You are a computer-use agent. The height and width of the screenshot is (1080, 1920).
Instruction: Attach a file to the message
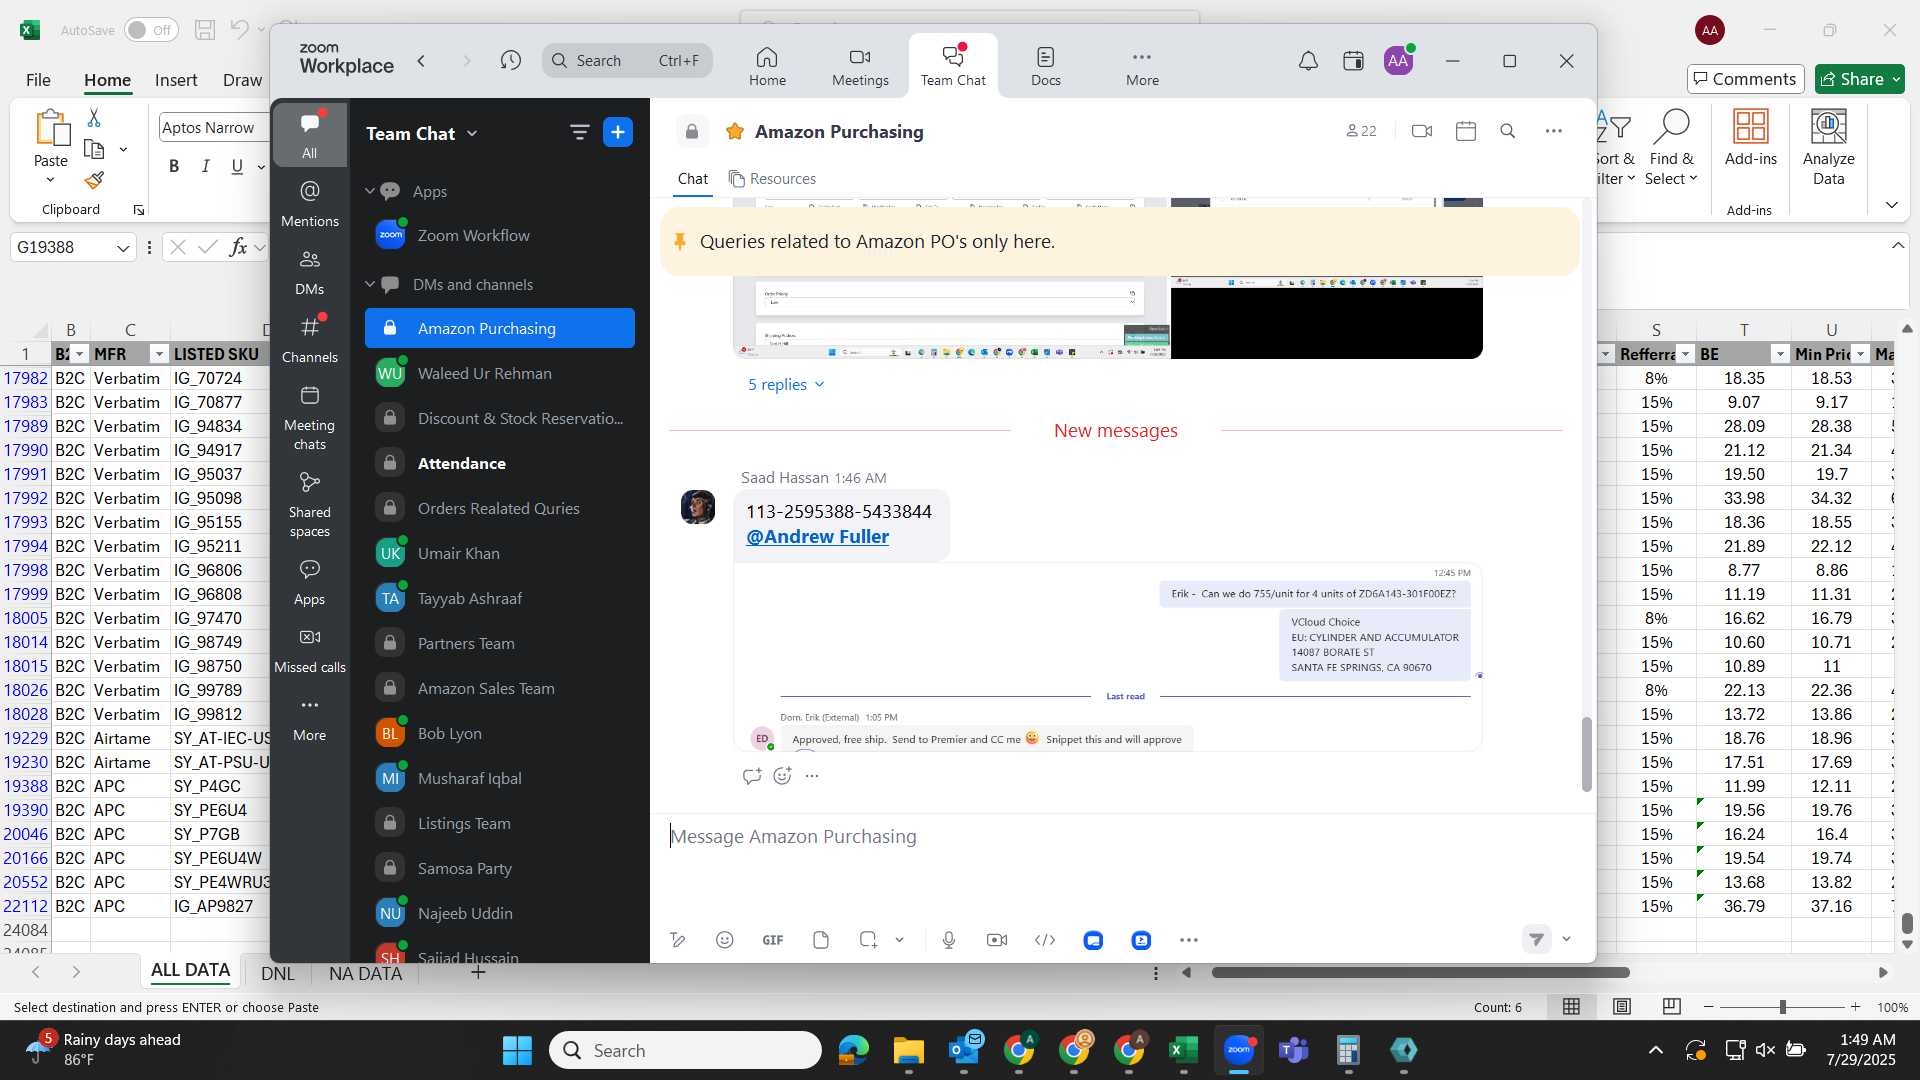(821, 940)
